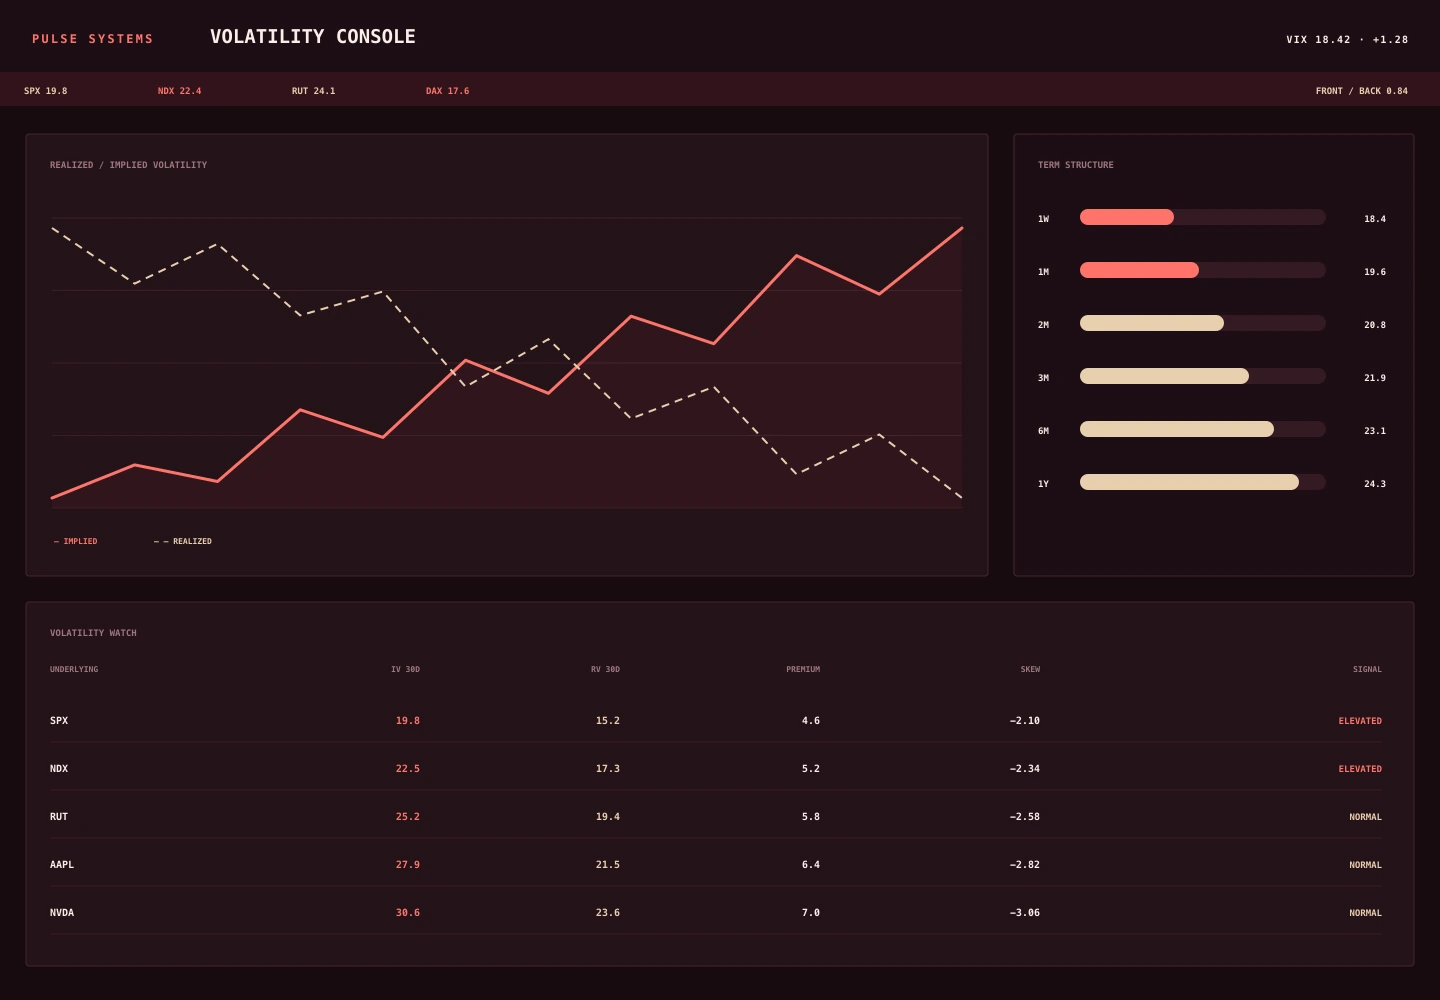The height and width of the screenshot is (1000, 1440).
Task: Sort by the SIGNAL column header
Action: pos(1367,669)
